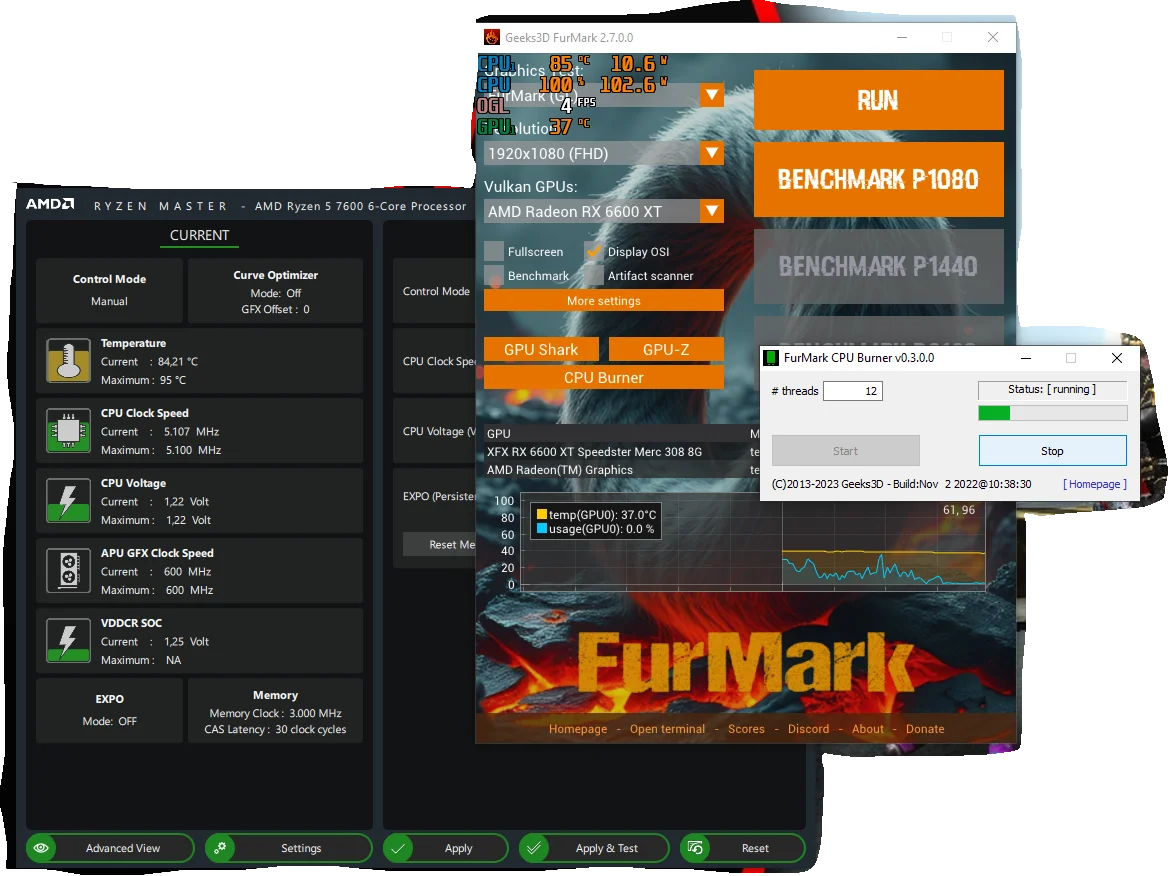Toggle the Fullscreen checkbox in FurMark

click(x=494, y=252)
